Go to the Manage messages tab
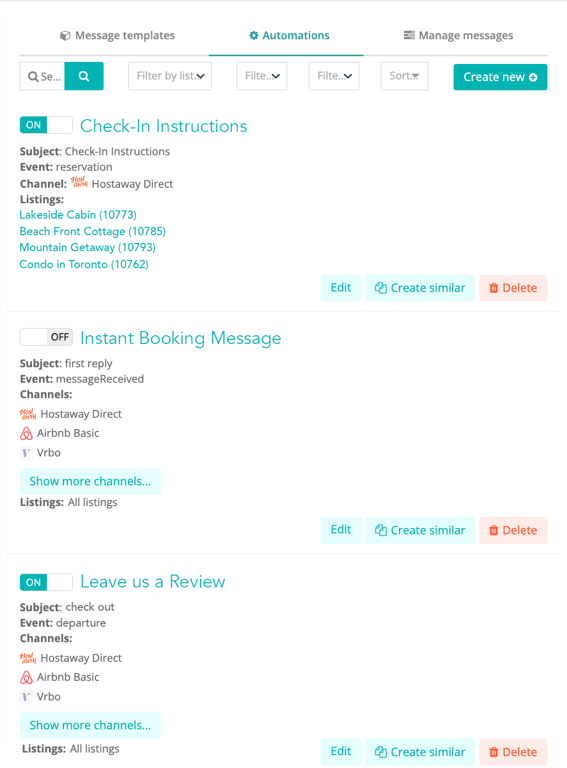The height and width of the screenshot is (768, 567). pos(458,35)
